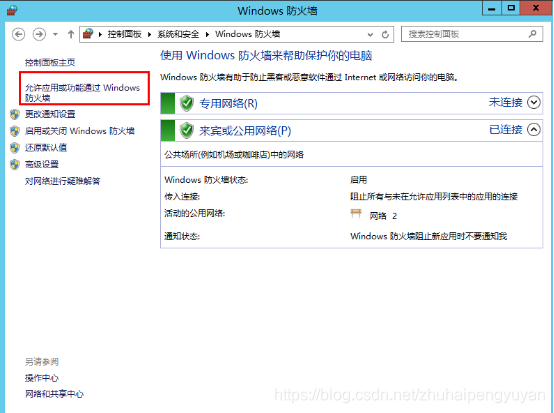This screenshot has height=413, width=554.
Task: Refresh the Windows Firewall page
Action: [385, 34]
